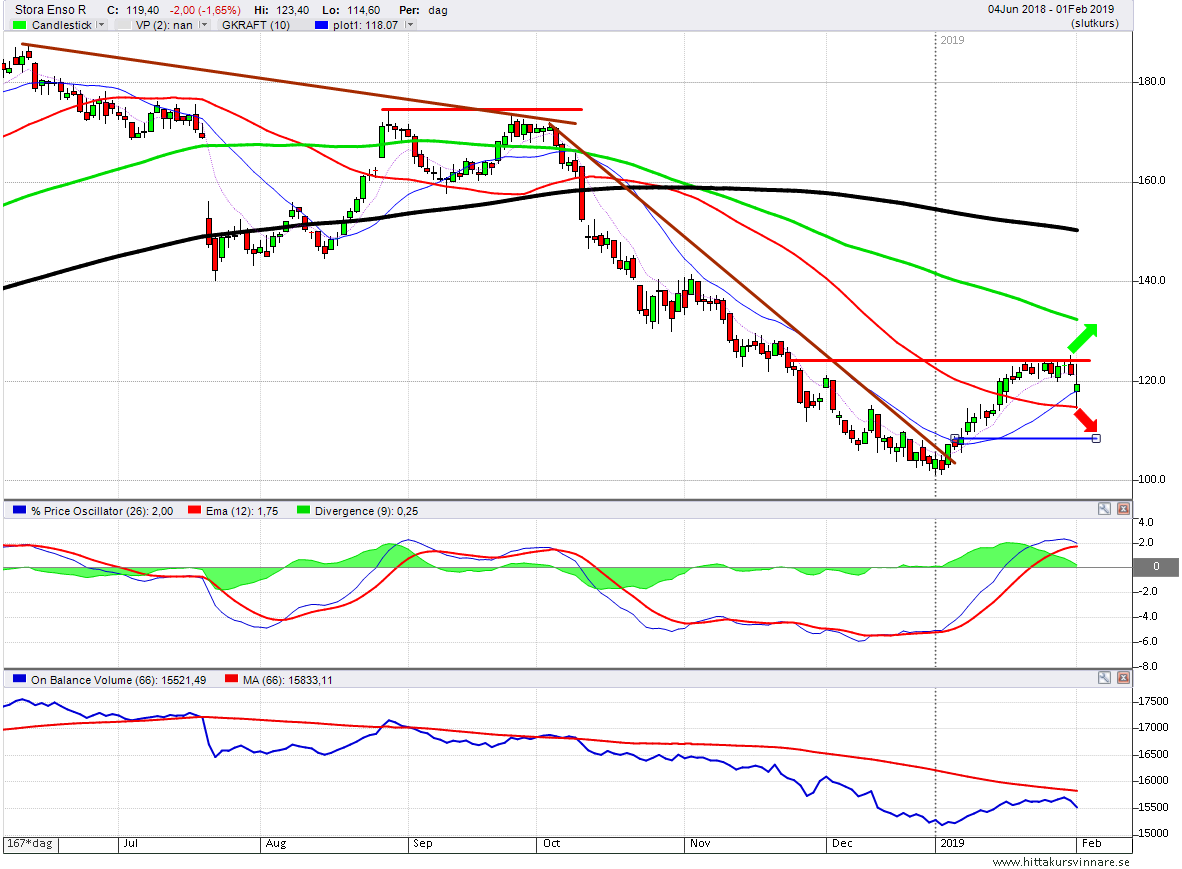Click the Jul marker on time axis
1182x869 pixels.
pyautogui.click(x=130, y=843)
